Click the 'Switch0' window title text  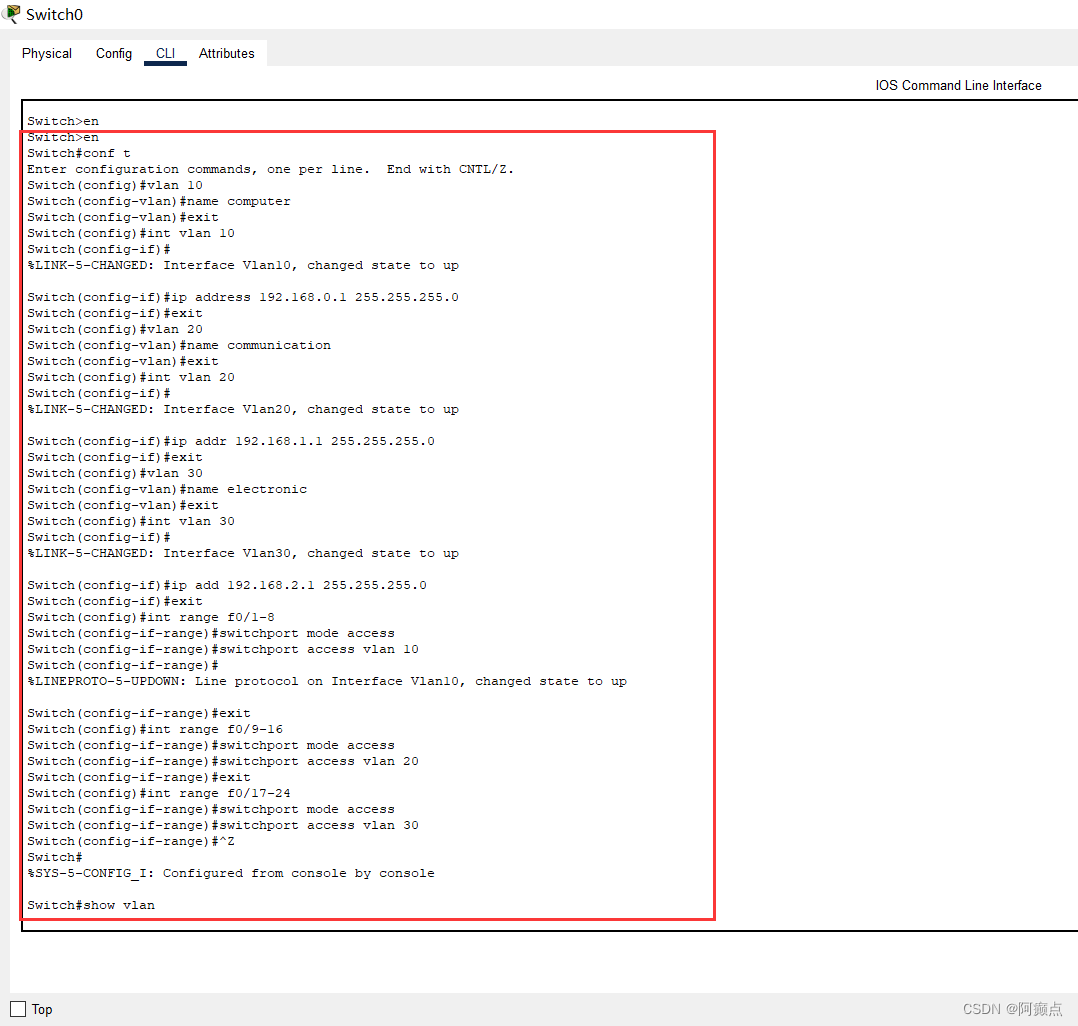point(54,14)
